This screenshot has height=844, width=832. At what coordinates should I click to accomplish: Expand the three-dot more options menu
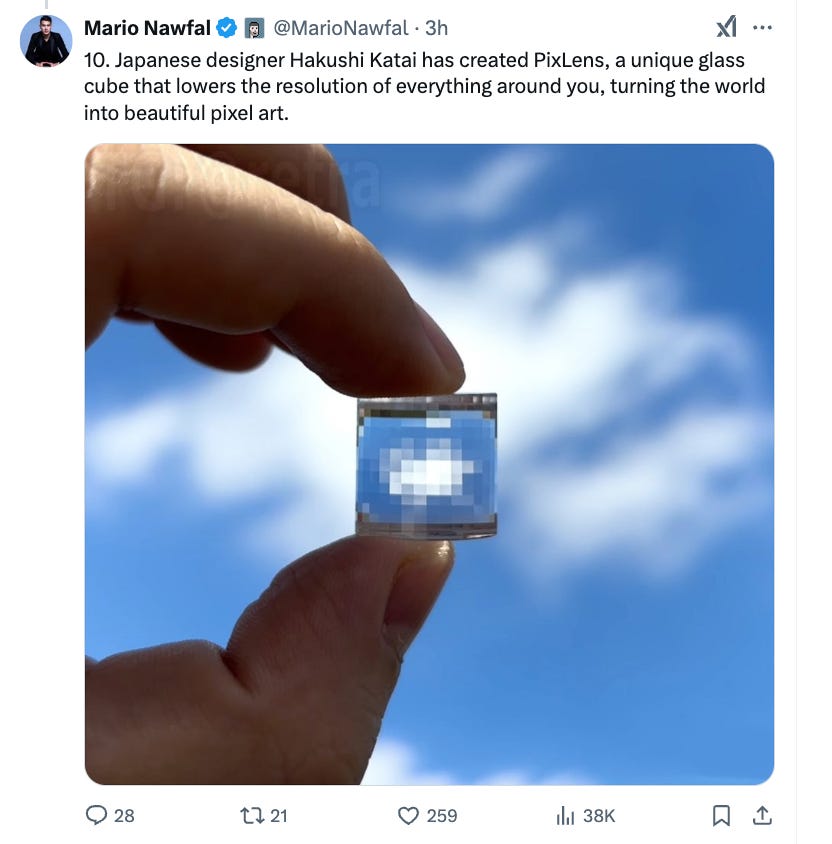[762, 27]
